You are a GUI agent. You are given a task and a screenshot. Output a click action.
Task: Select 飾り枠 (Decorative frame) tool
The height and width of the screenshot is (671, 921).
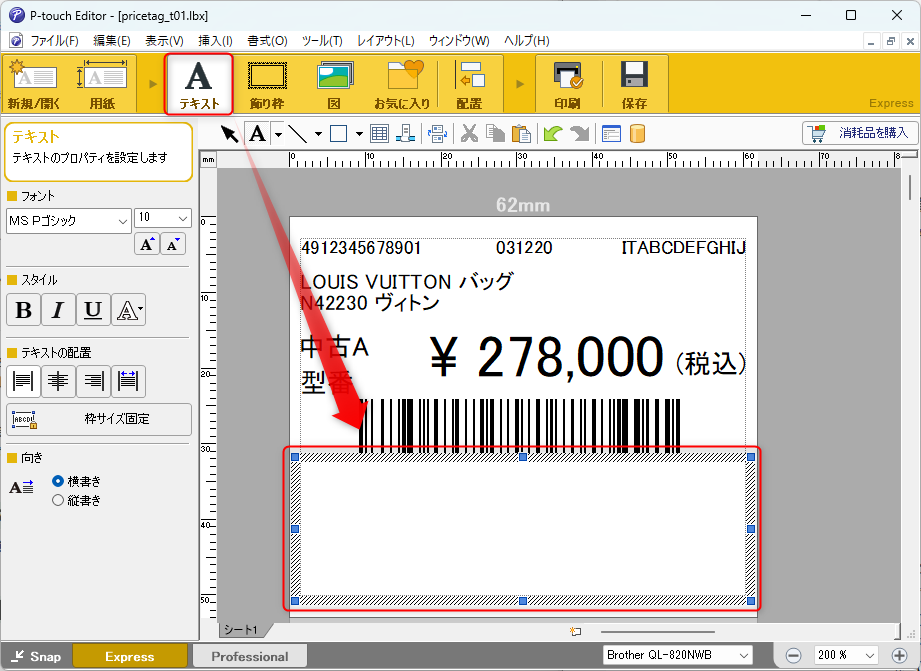tap(267, 85)
